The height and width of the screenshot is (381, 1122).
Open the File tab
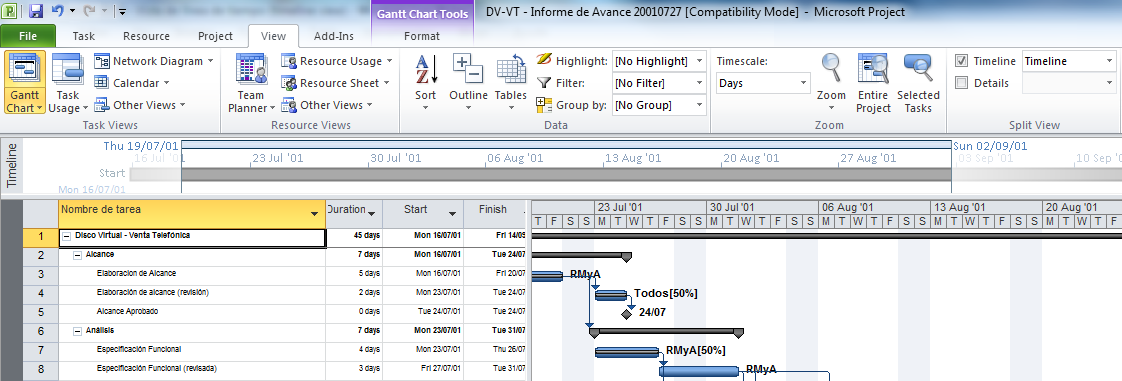click(x=28, y=36)
